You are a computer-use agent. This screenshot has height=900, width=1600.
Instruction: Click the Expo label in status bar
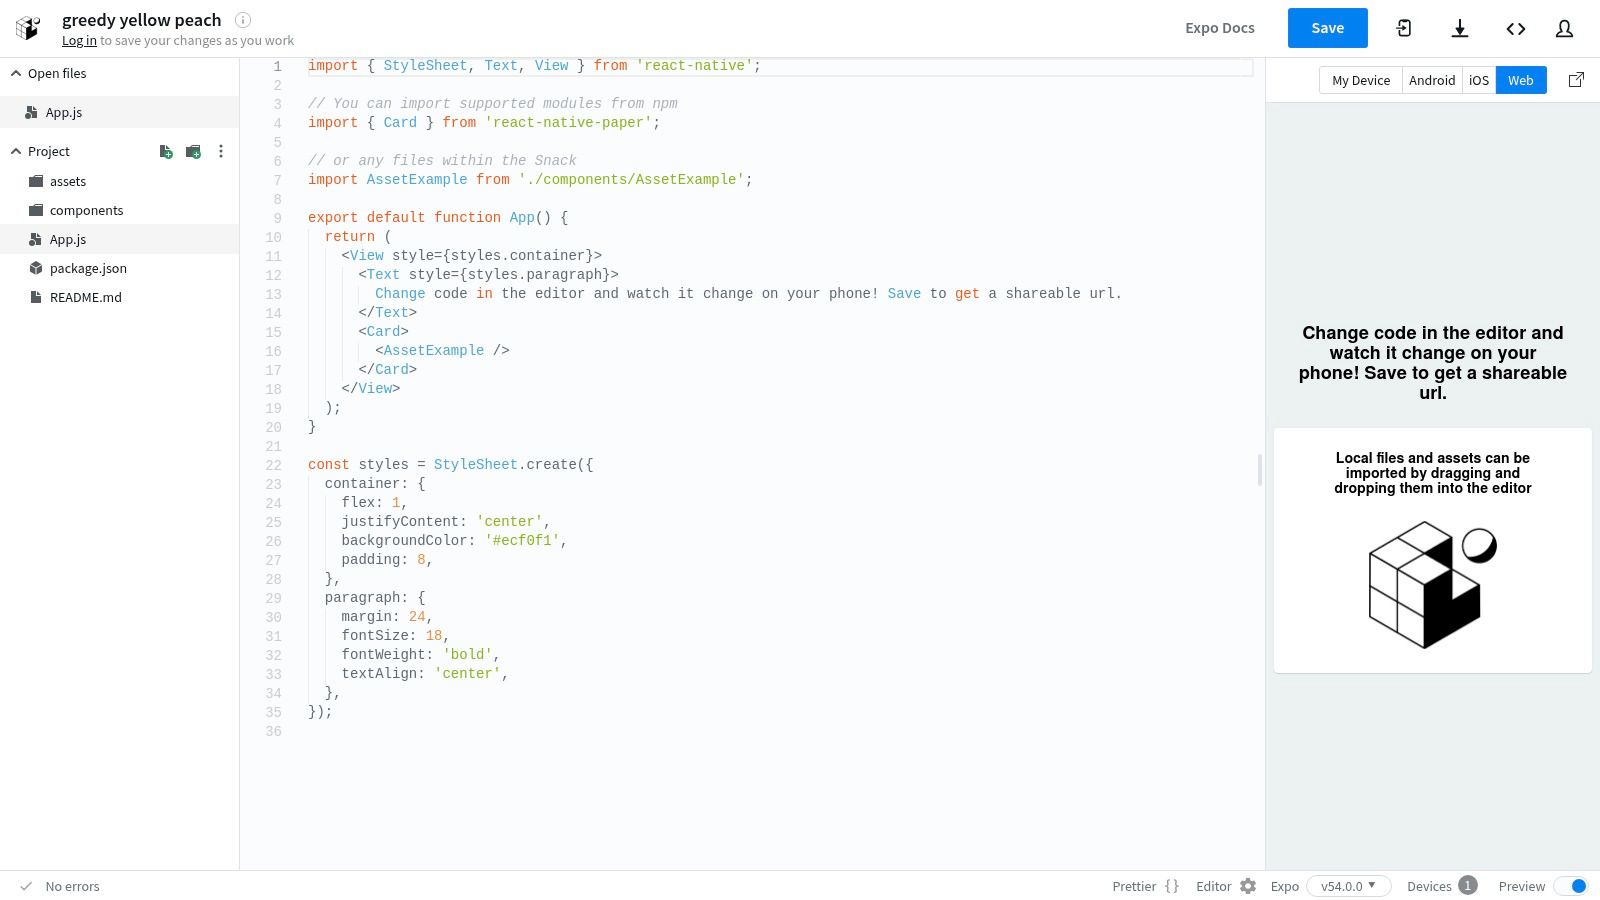[x=1285, y=886]
